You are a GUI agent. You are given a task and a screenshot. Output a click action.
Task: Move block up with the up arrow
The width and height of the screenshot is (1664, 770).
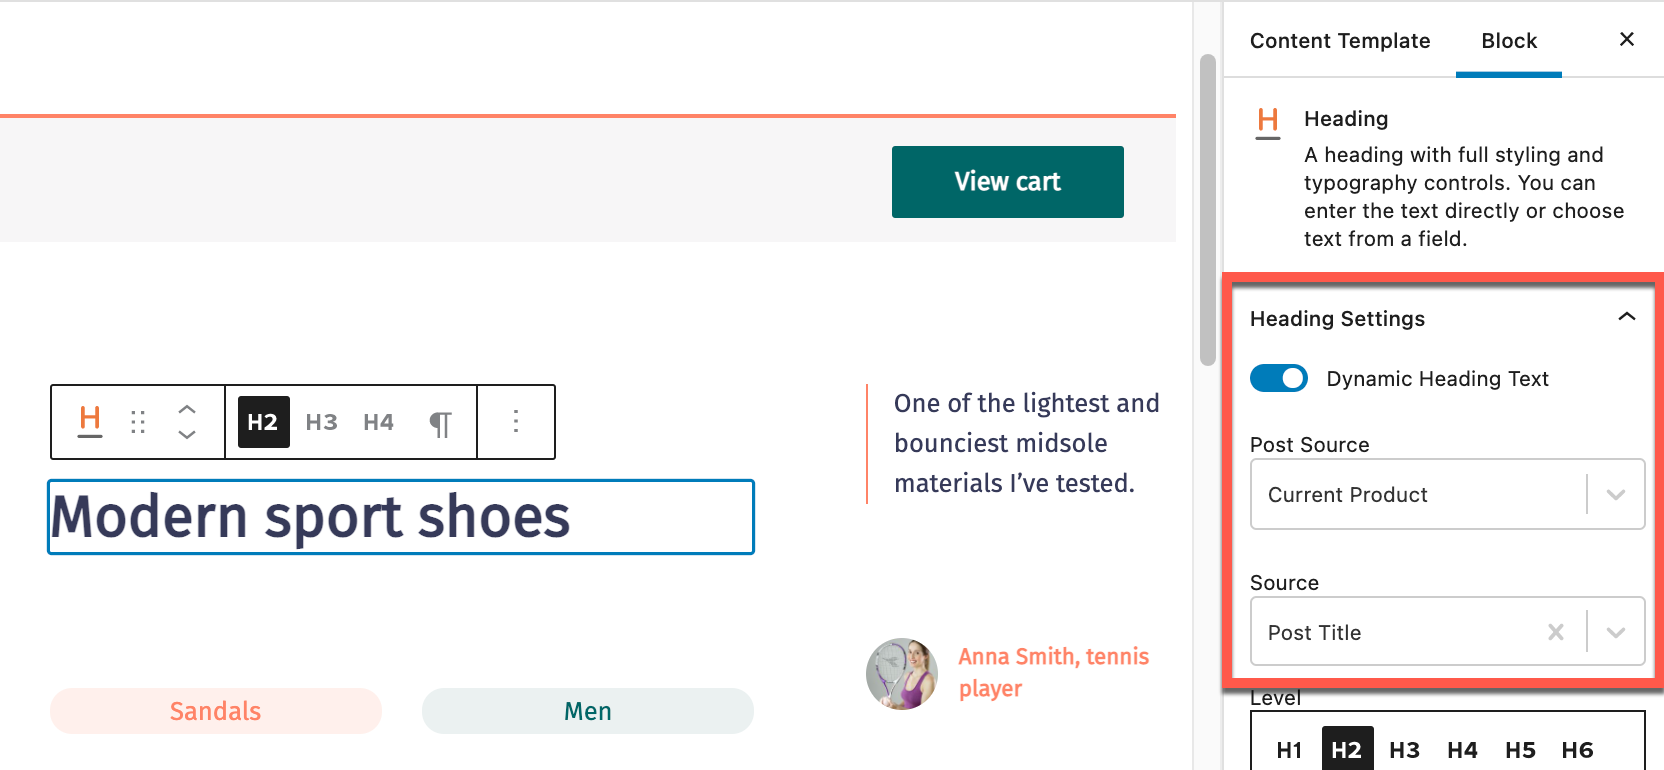(187, 409)
